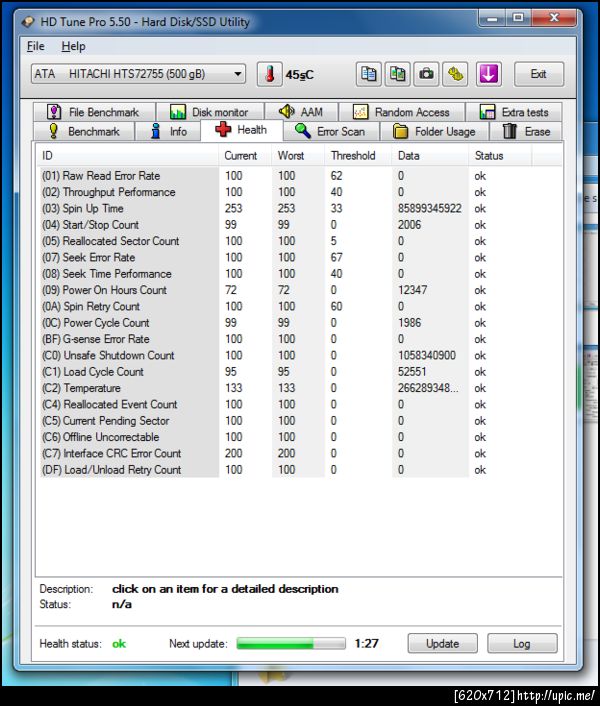Click the 85899345922 data value
The width and height of the screenshot is (600, 706).
coord(429,208)
